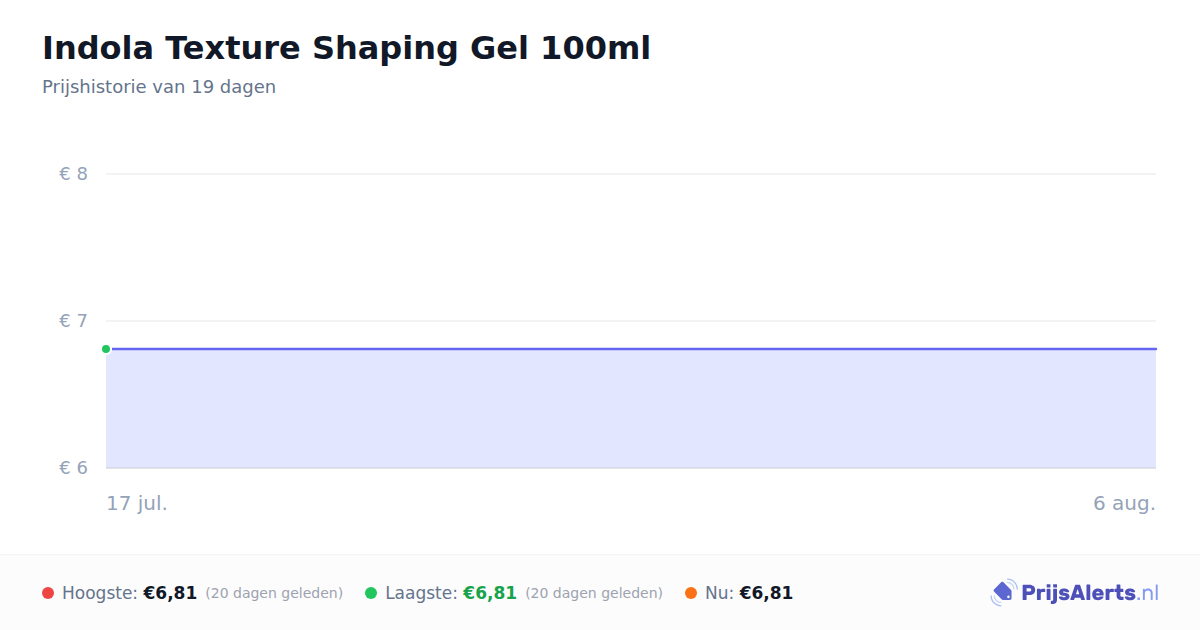Click the € 7 axis label

point(74,321)
